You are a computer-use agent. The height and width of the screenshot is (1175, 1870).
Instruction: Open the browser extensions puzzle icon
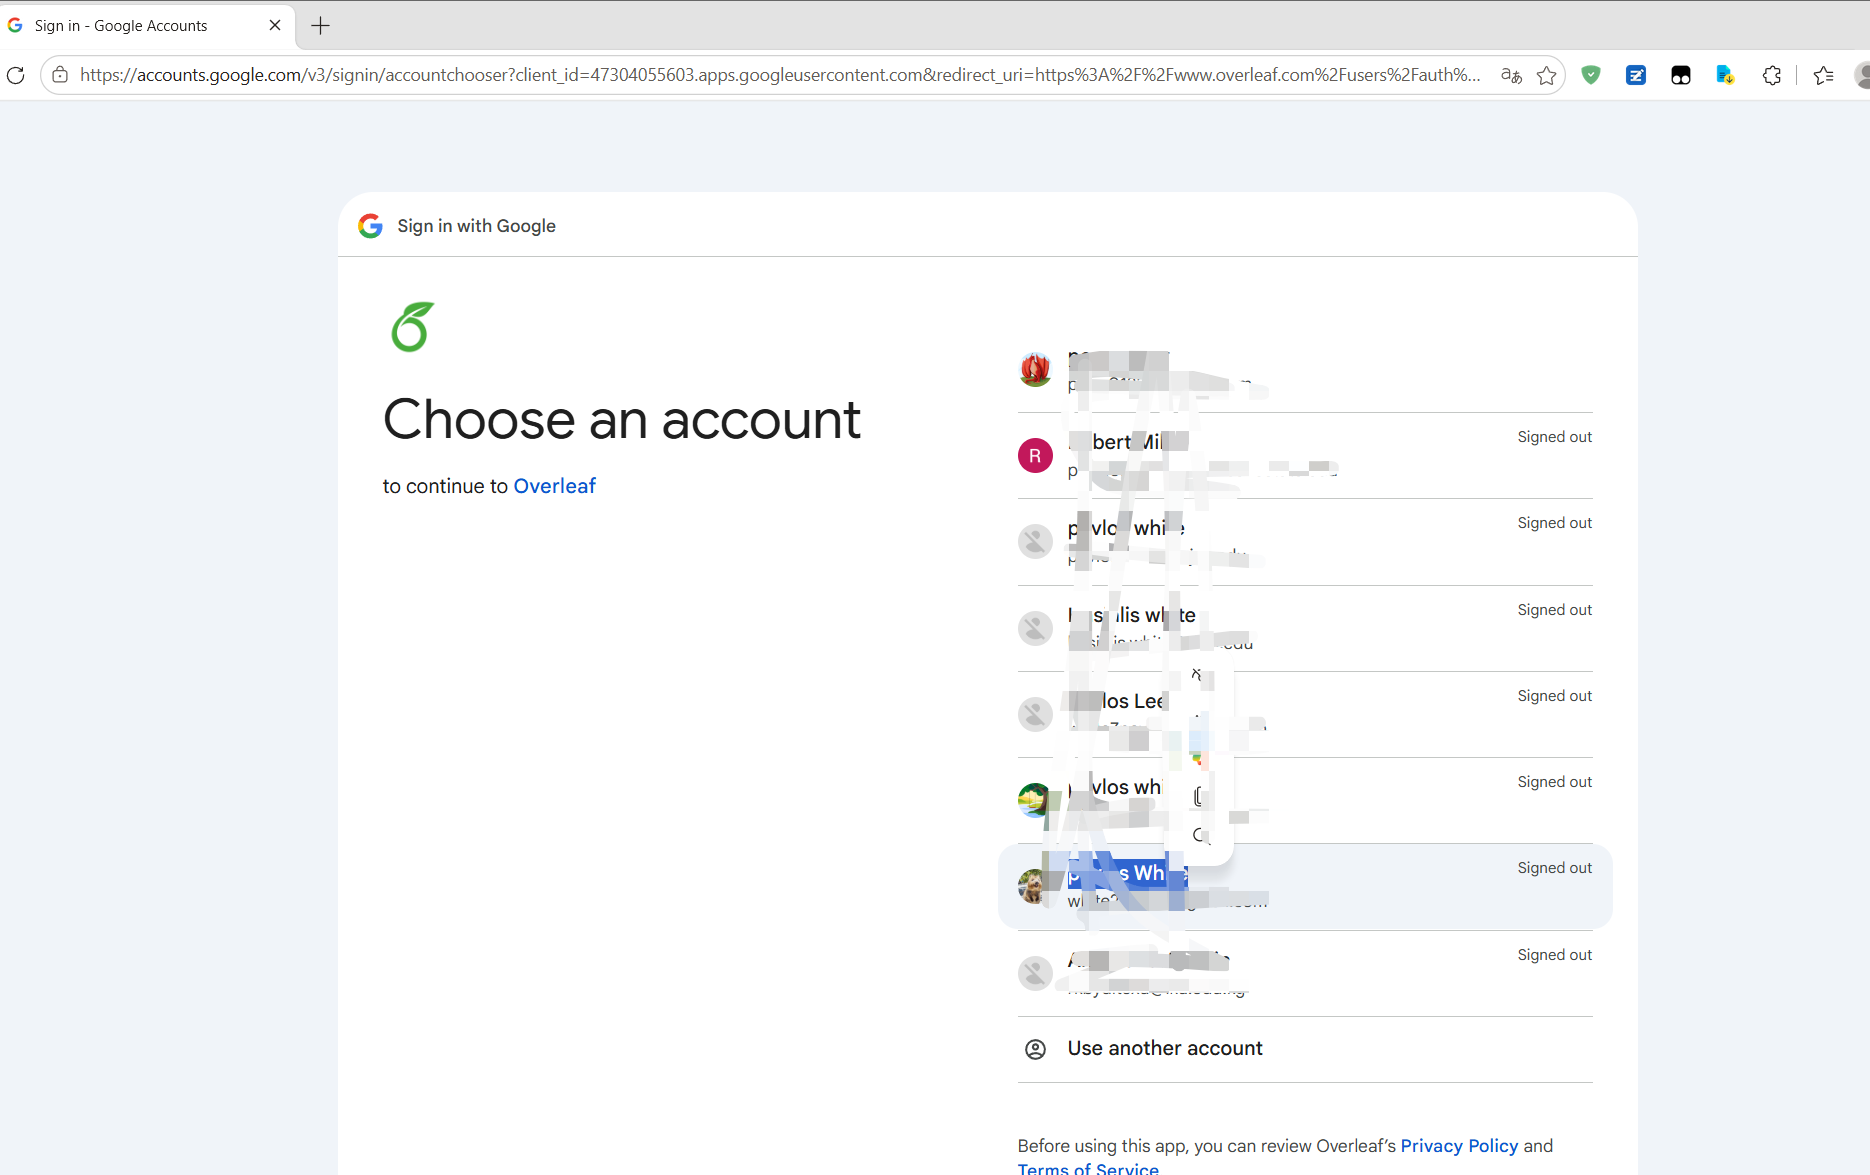(1772, 75)
